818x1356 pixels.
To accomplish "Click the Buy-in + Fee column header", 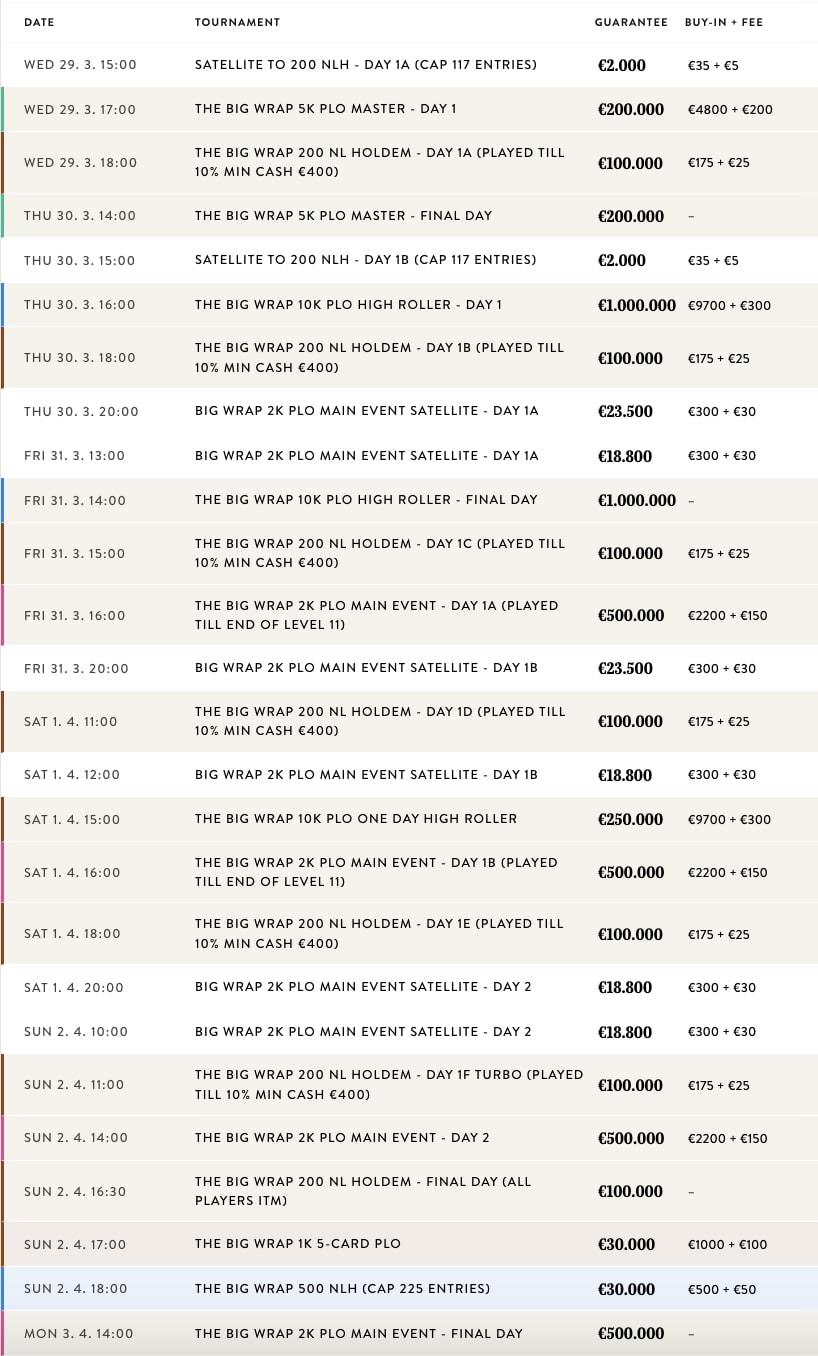I will pos(723,22).
